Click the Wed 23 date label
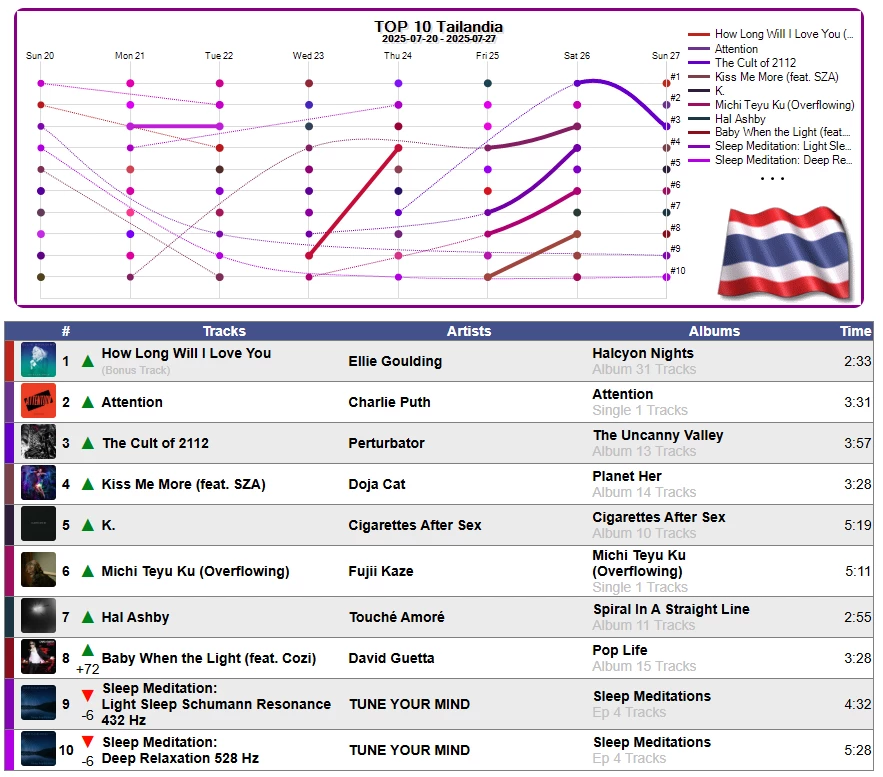Image resolution: width=883 pixels, height=777 pixels. [308, 56]
